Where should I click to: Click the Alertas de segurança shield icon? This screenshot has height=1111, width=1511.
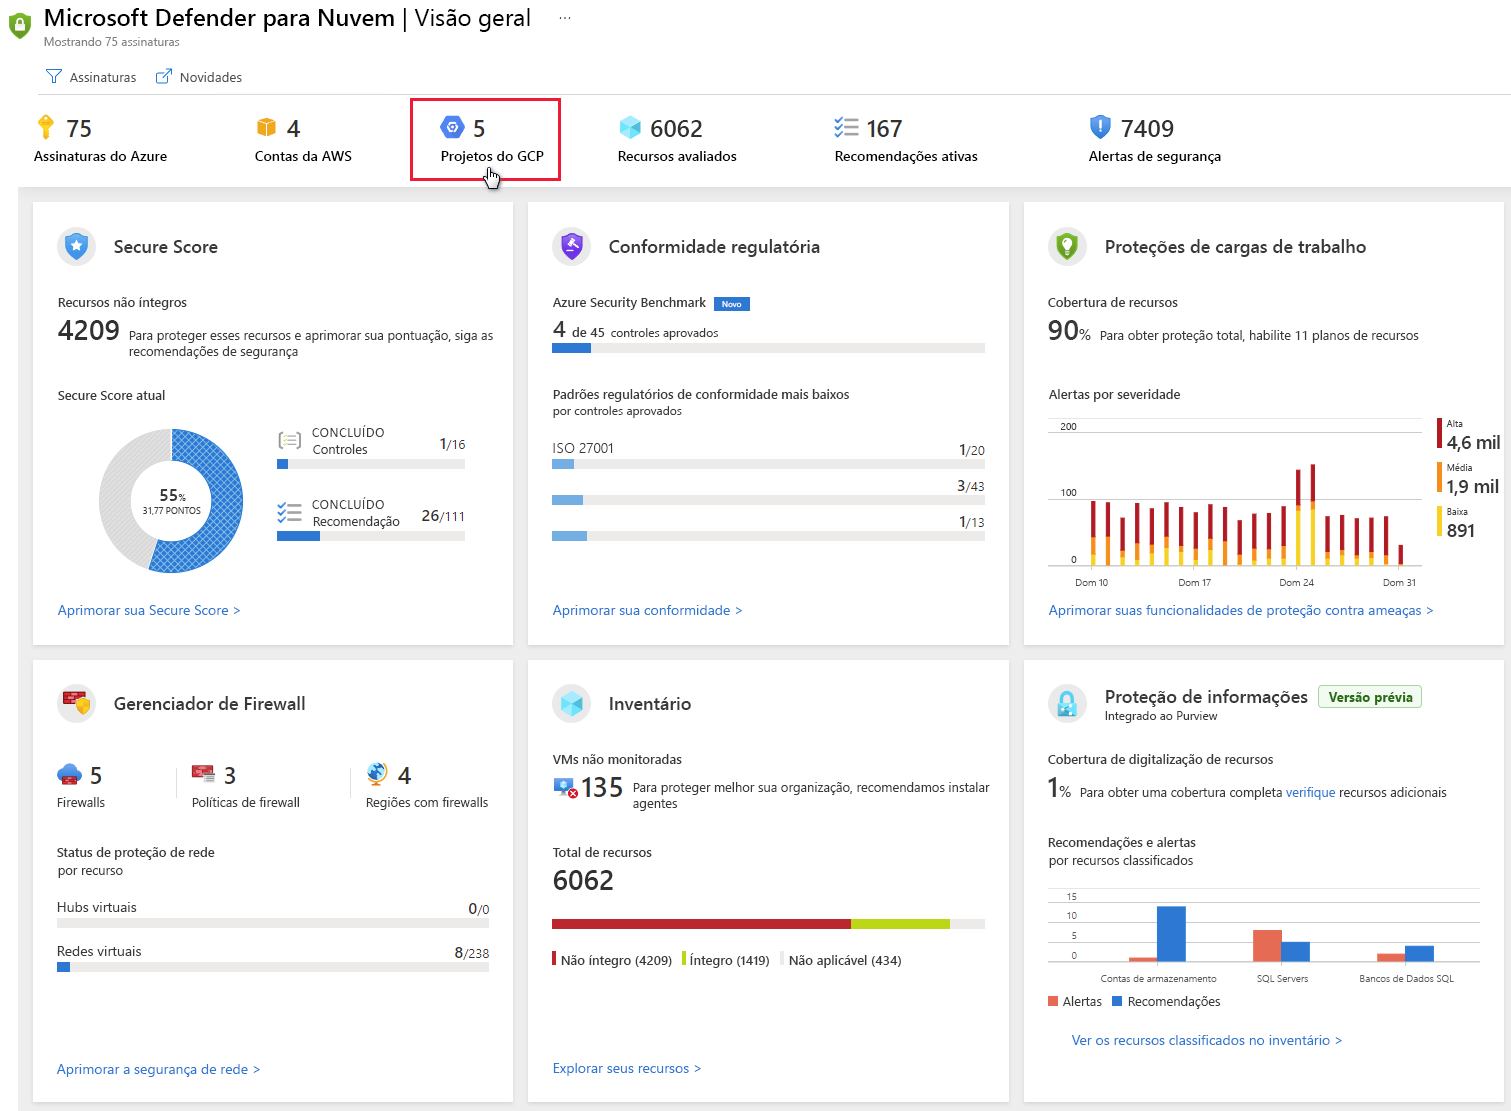point(1100,127)
